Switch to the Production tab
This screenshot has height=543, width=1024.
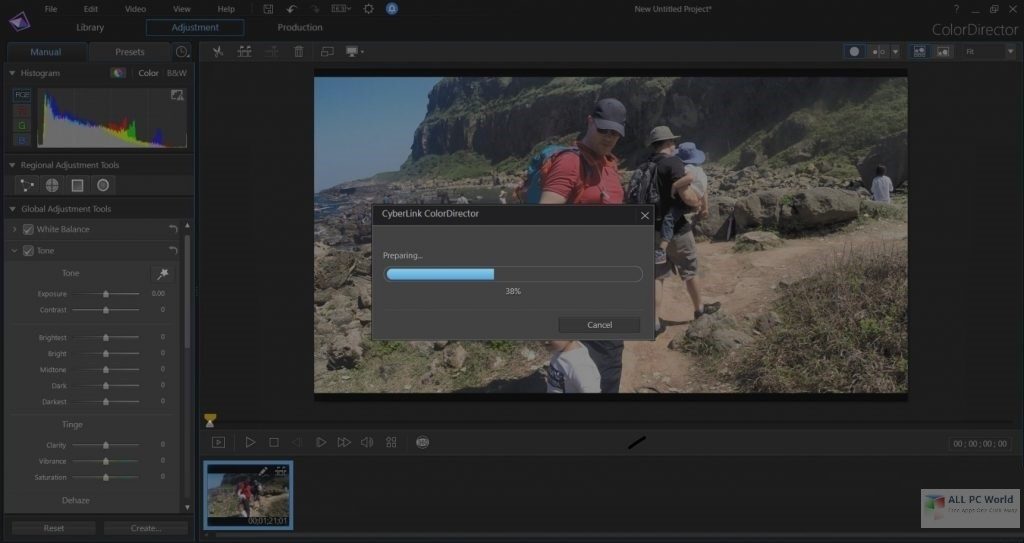pos(300,27)
